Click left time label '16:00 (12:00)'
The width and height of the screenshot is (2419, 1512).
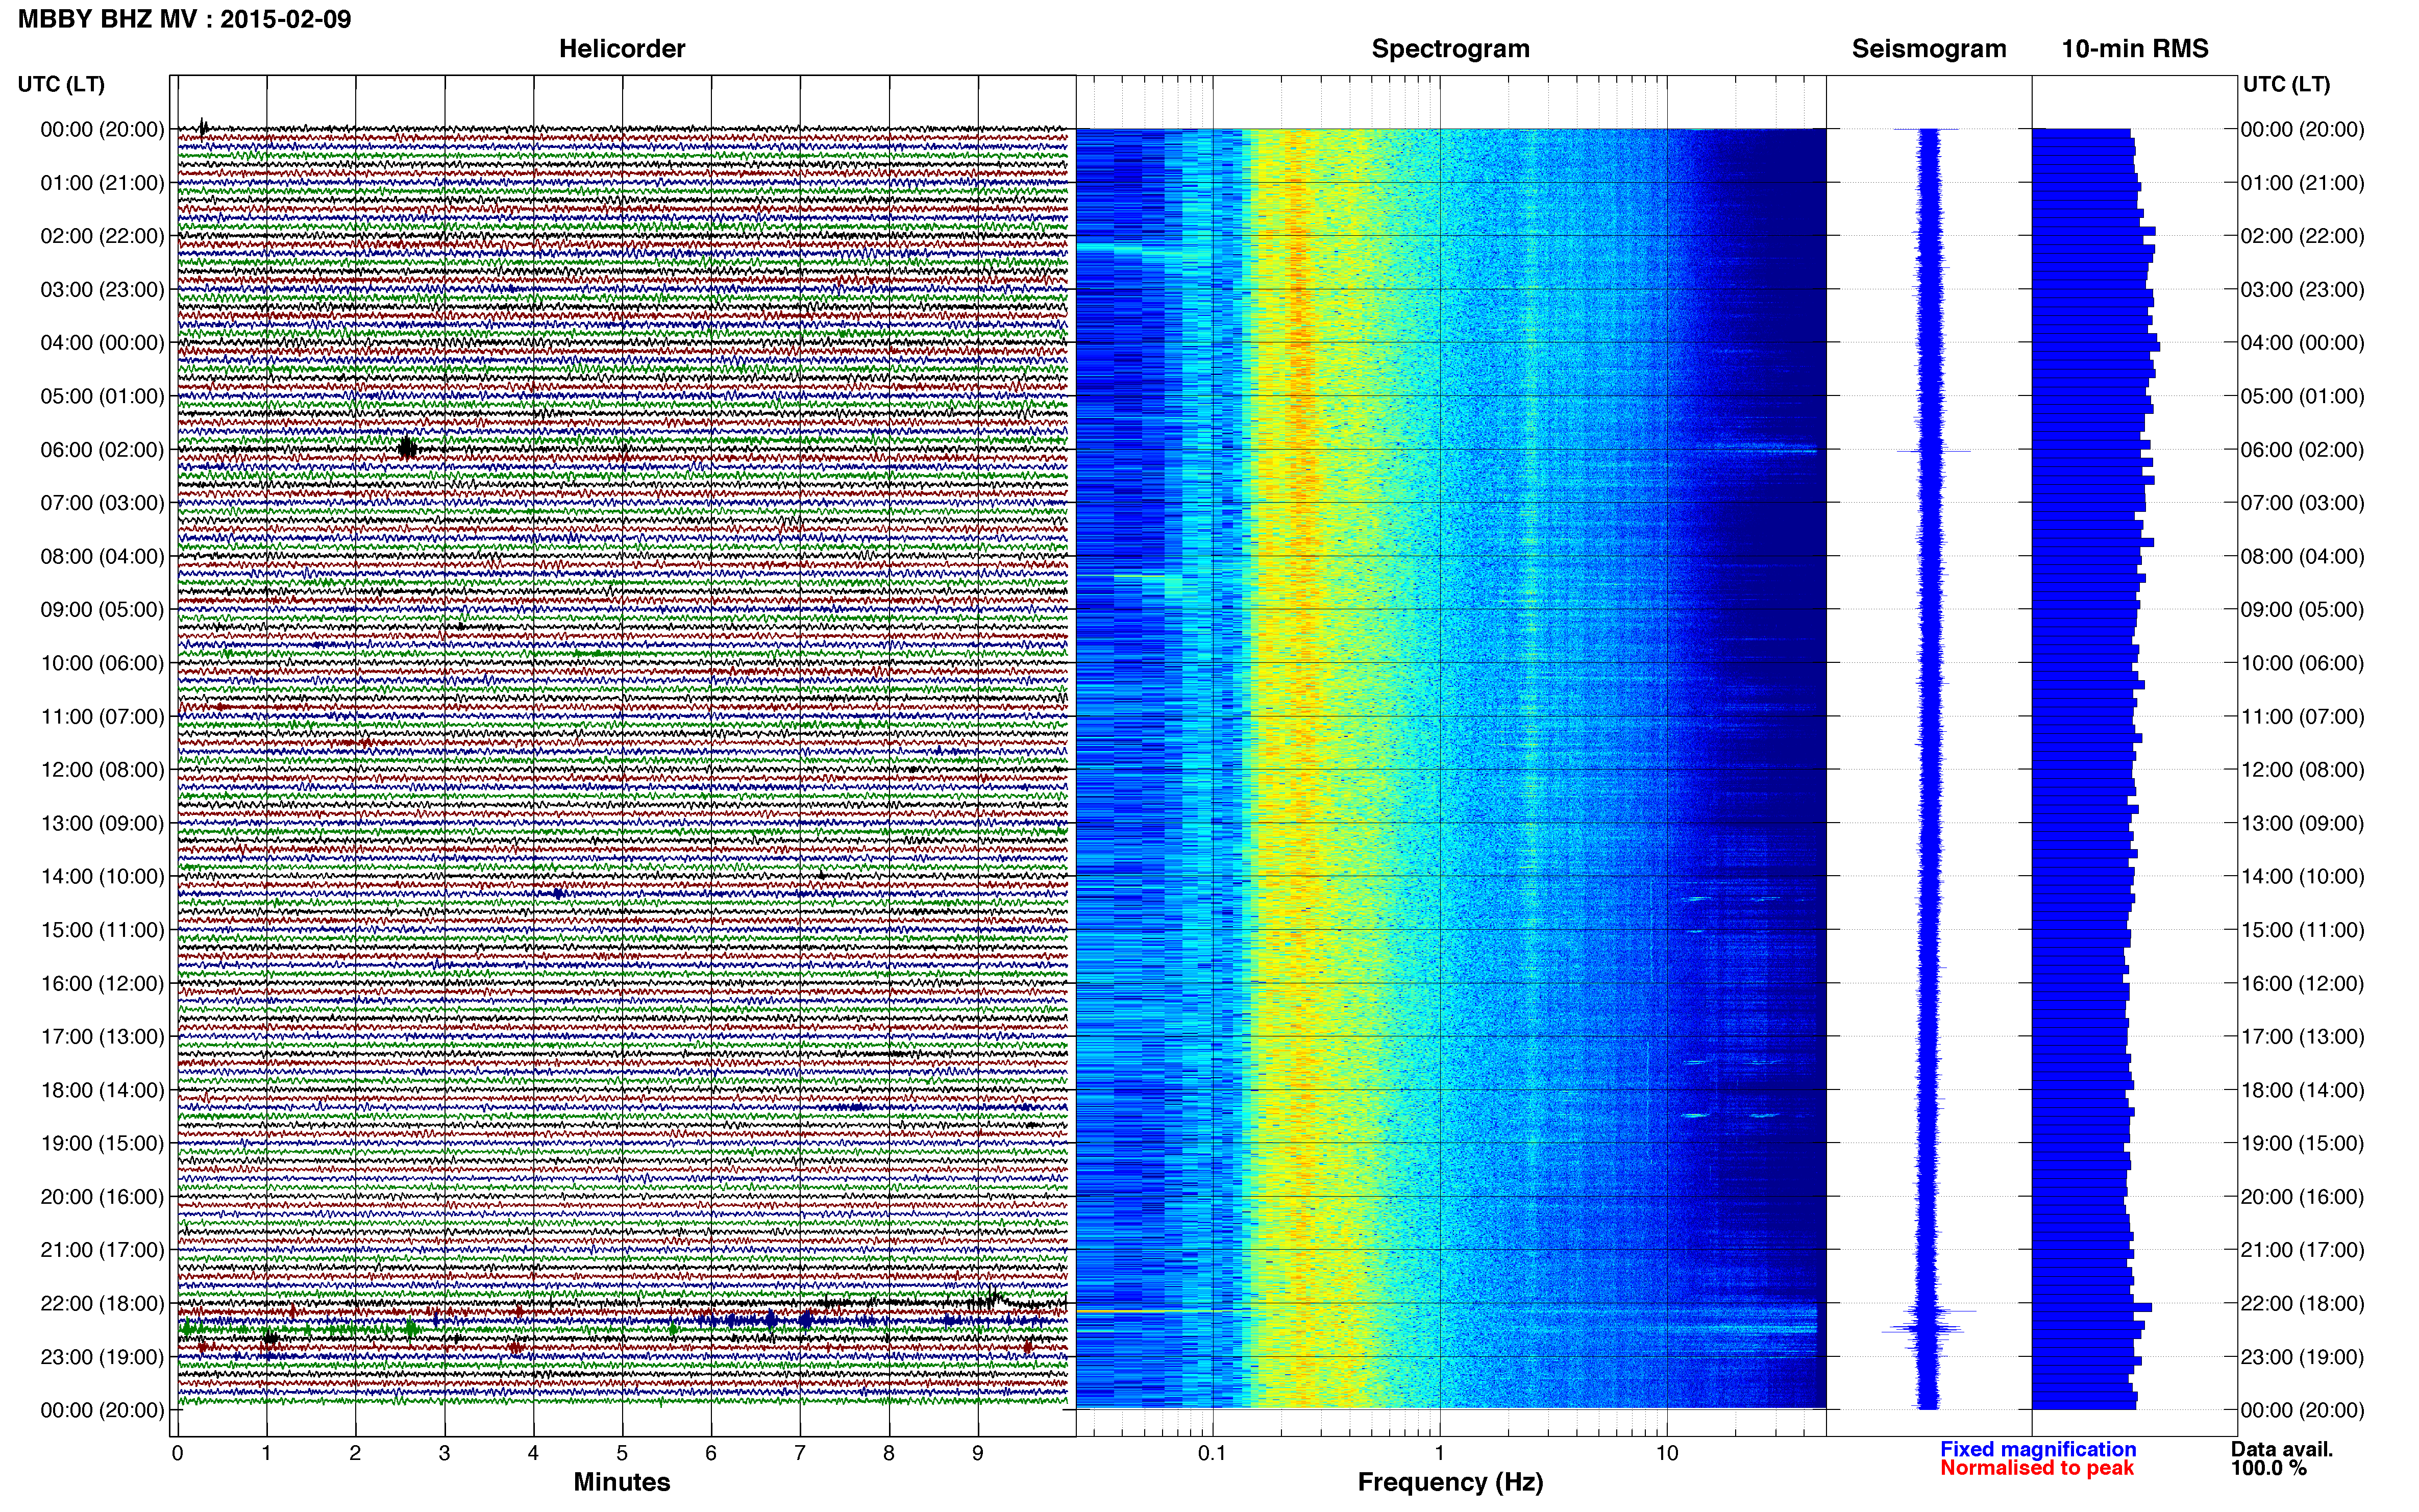click(x=102, y=983)
